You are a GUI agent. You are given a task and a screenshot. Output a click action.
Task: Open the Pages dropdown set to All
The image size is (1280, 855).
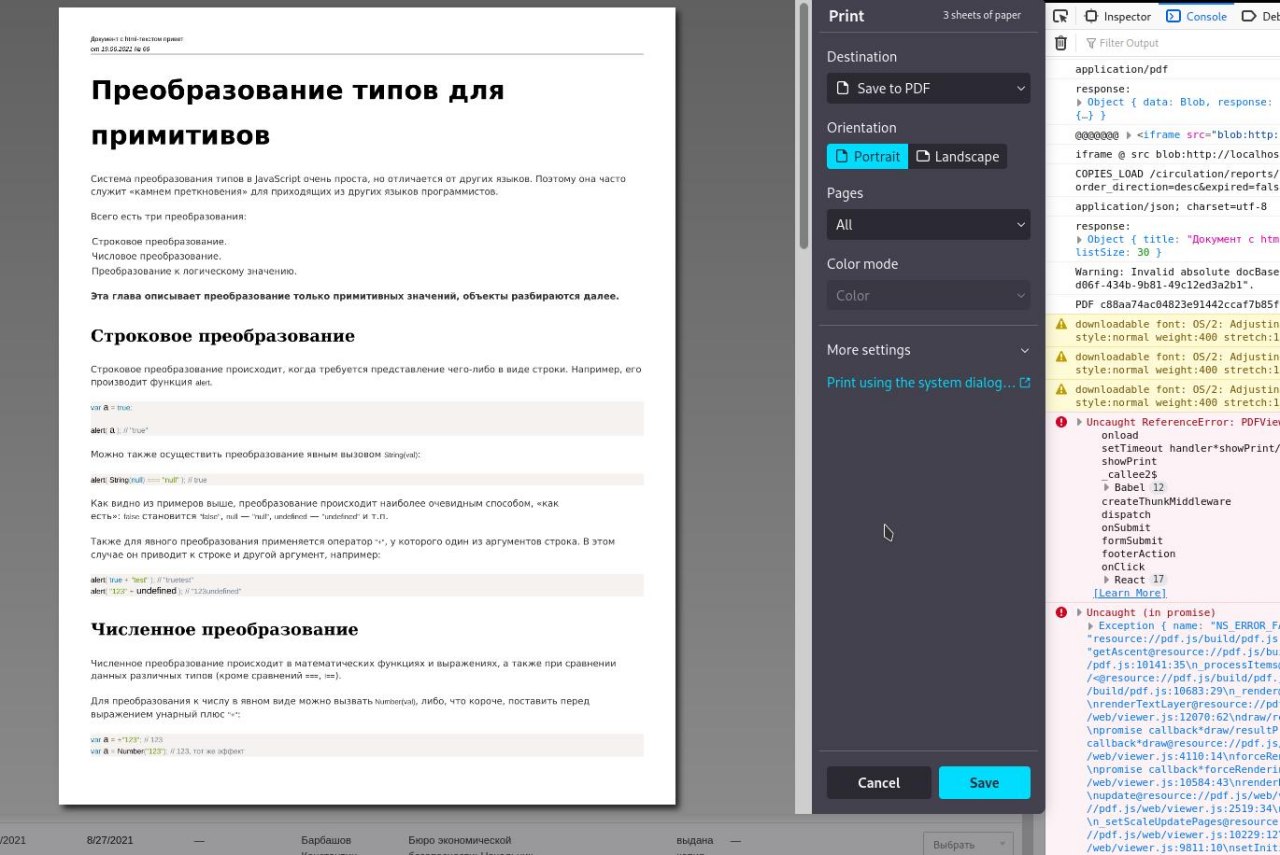point(928,224)
